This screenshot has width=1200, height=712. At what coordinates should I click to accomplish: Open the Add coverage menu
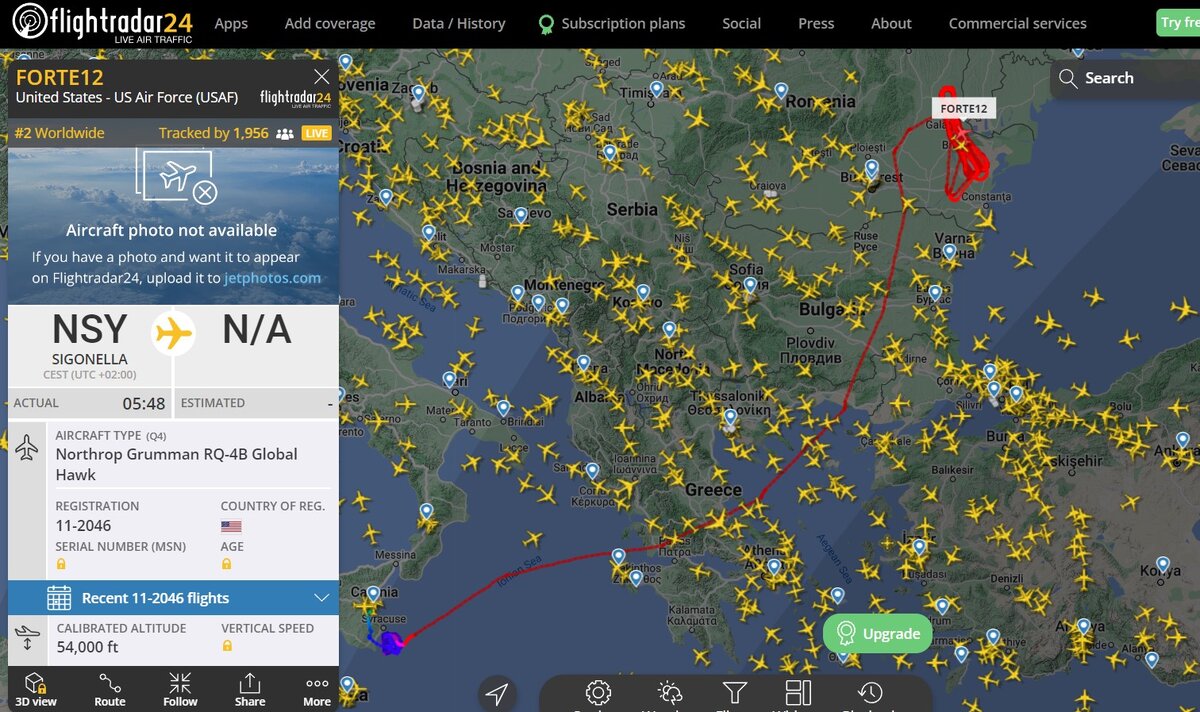[330, 23]
